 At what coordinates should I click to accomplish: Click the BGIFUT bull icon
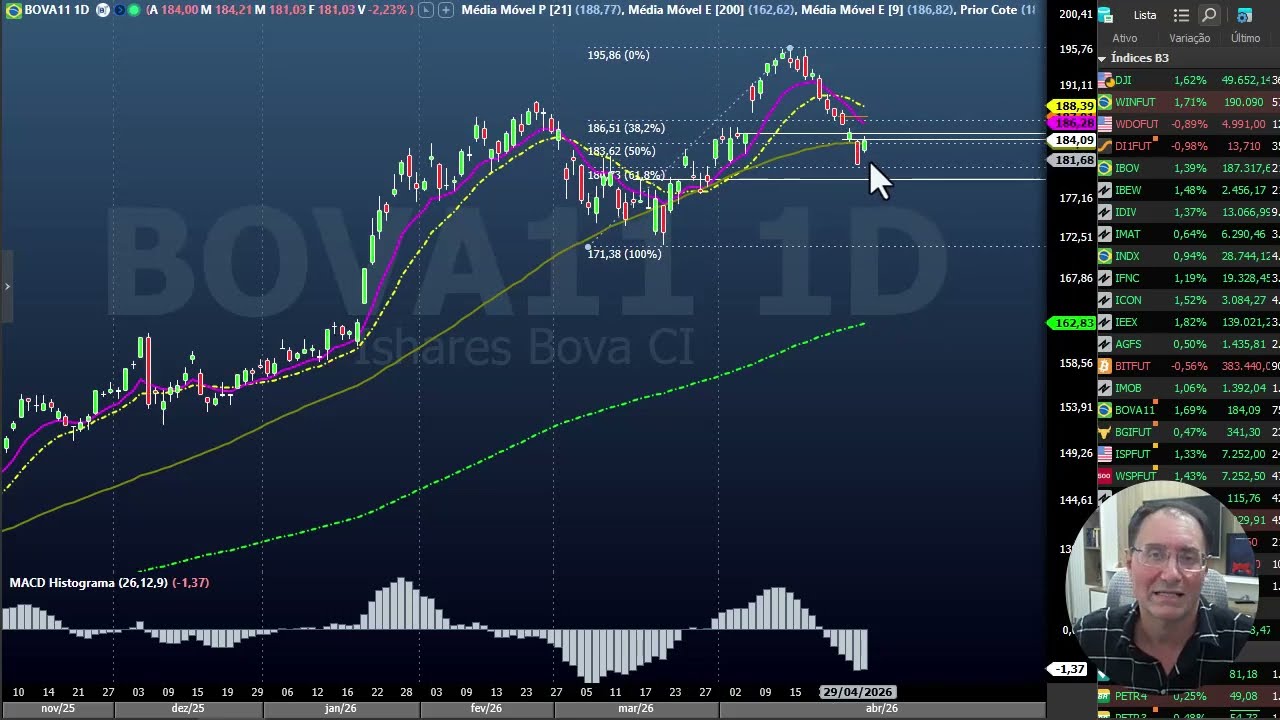[x=1105, y=432]
